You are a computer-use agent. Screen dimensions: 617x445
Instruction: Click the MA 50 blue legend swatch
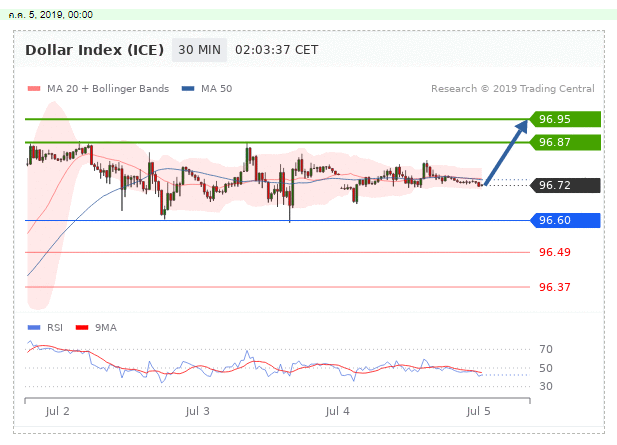tap(188, 89)
